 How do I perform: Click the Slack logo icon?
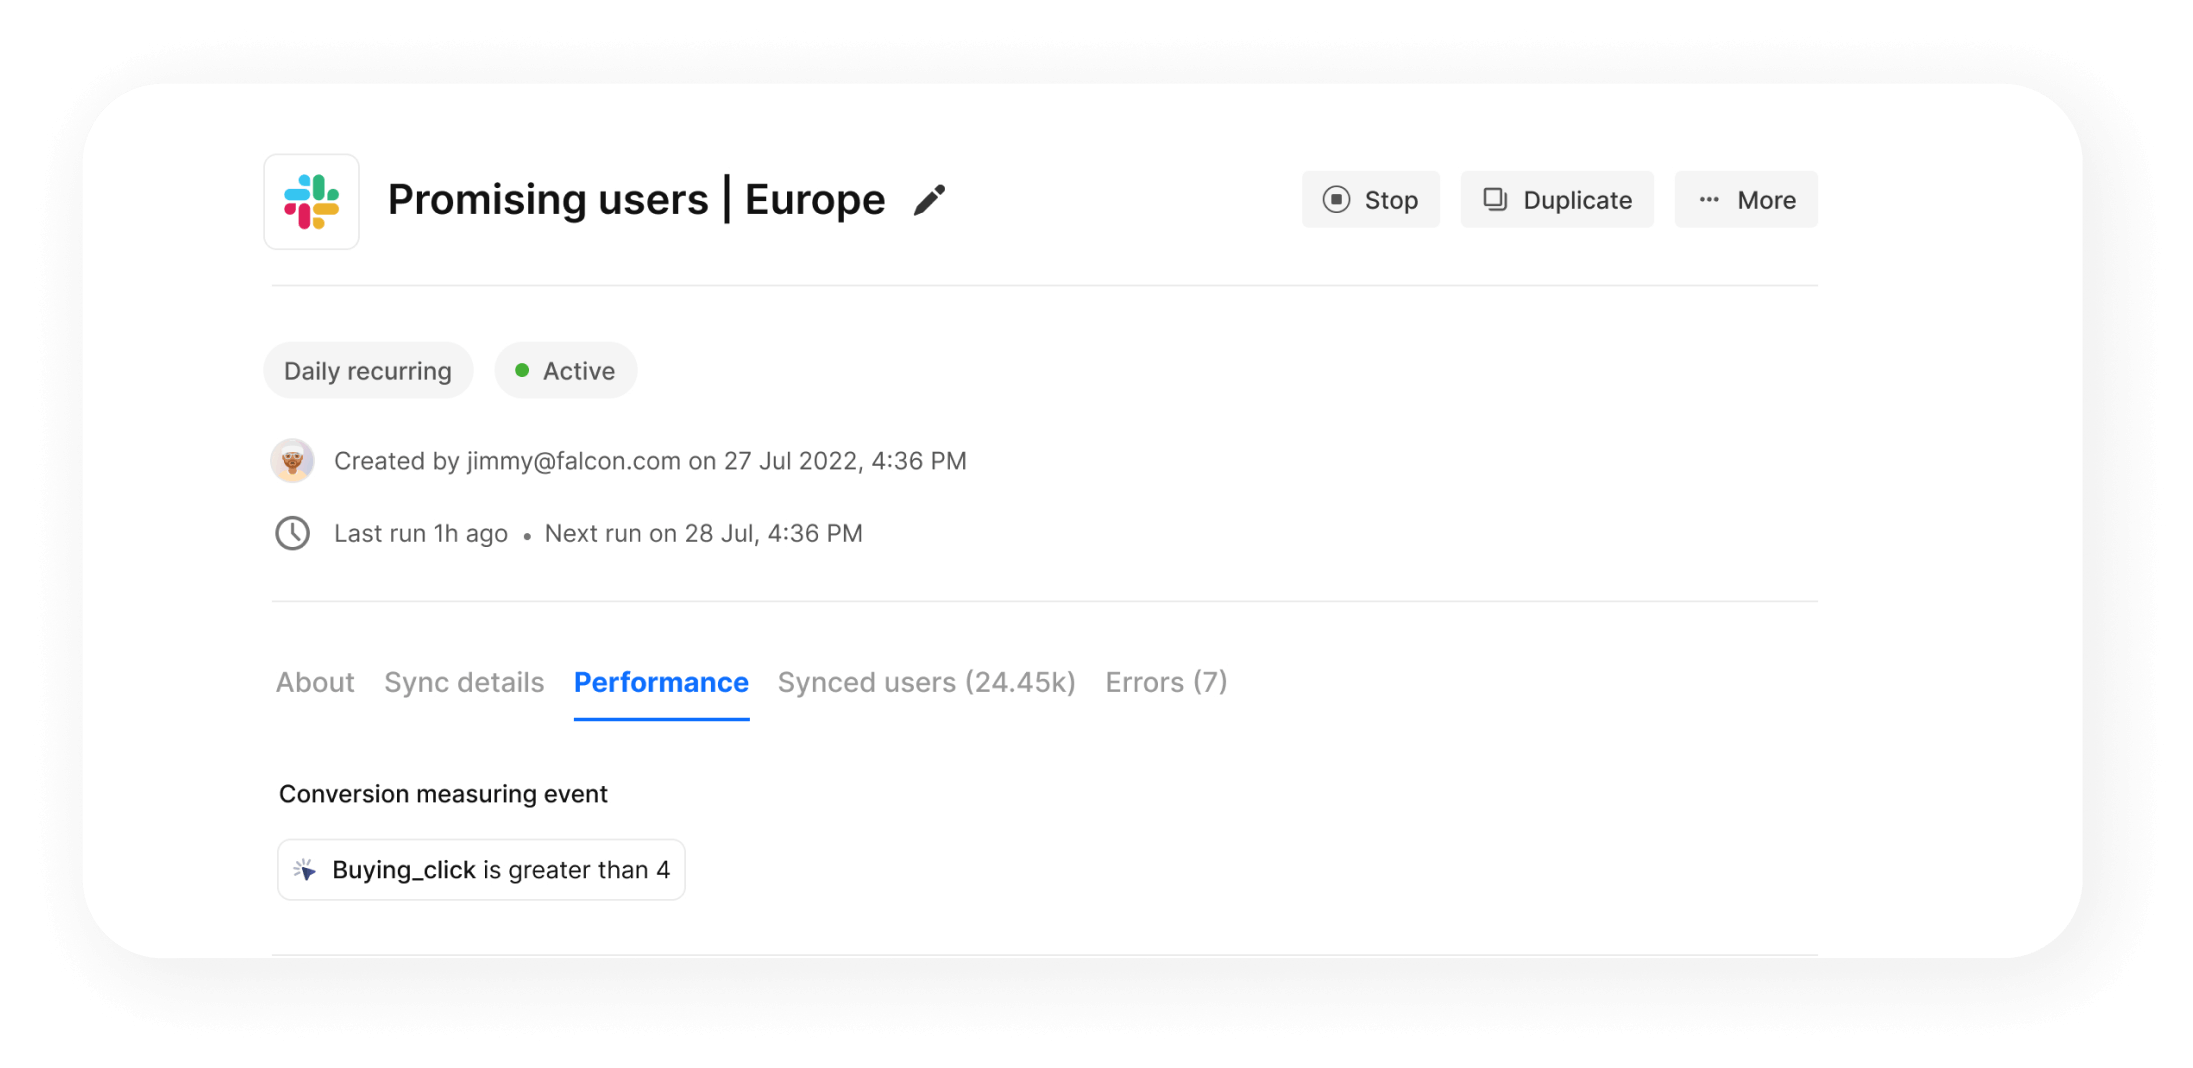point(311,201)
